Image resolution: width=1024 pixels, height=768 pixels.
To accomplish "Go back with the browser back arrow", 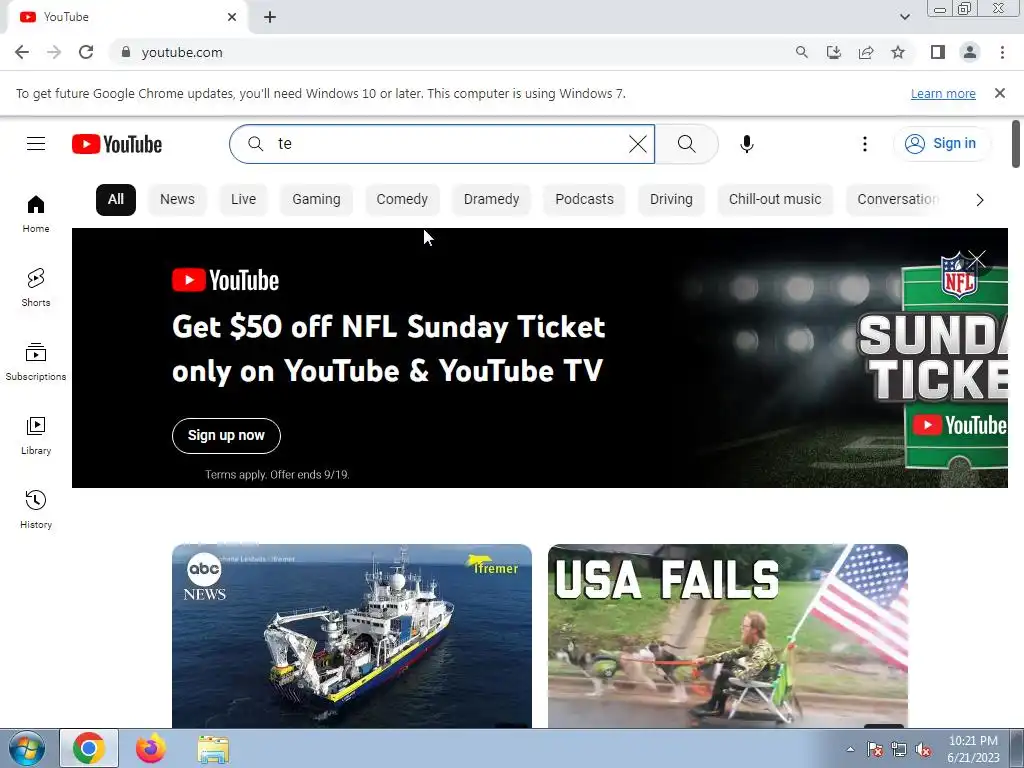I will 22,52.
